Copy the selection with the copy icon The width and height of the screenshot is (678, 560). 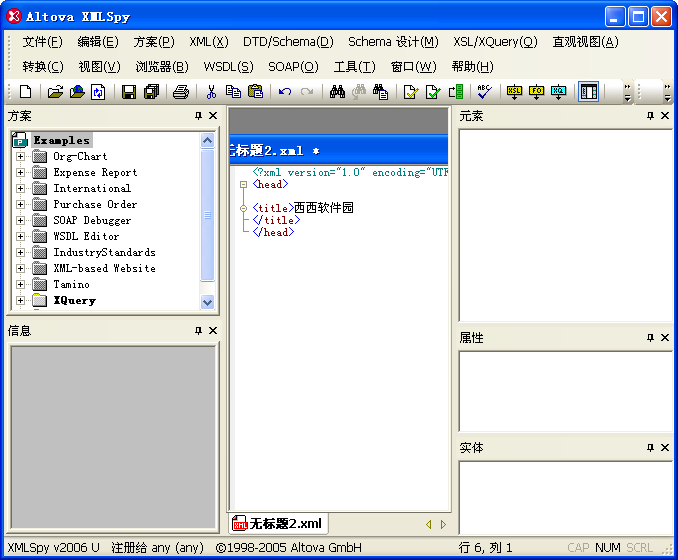[x=233, y=92]
